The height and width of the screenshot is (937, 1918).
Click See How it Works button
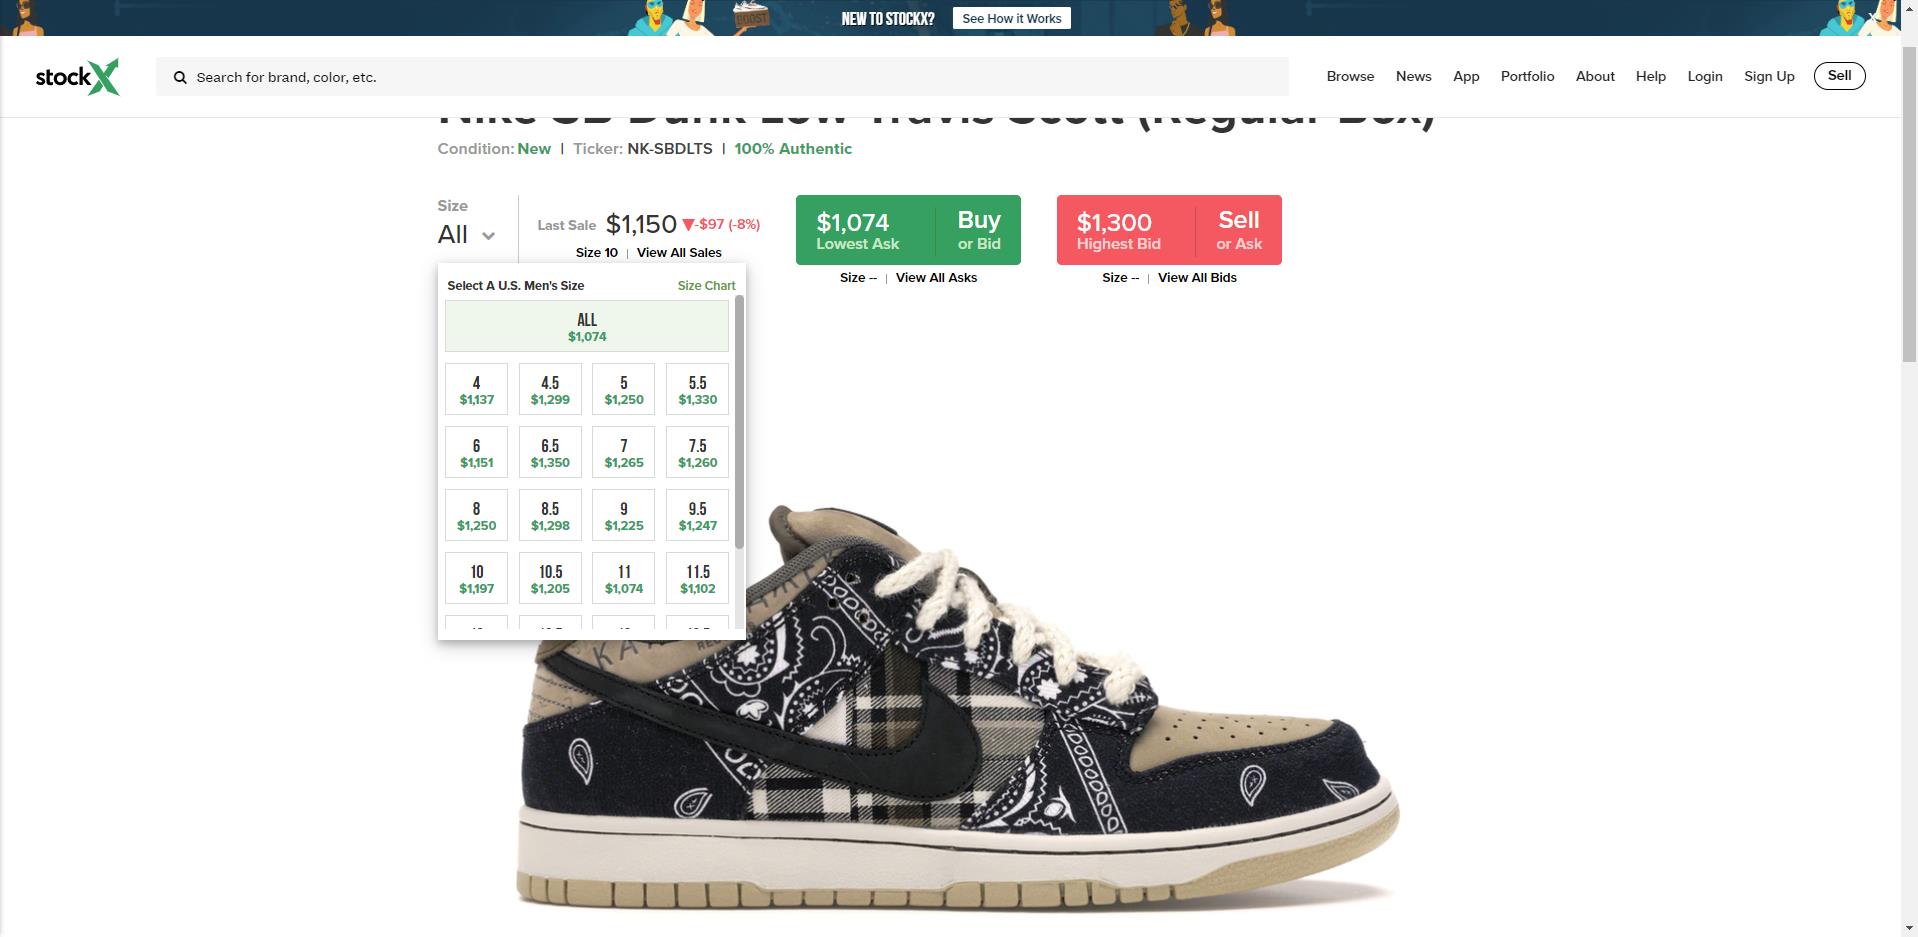pos(1011,18)
